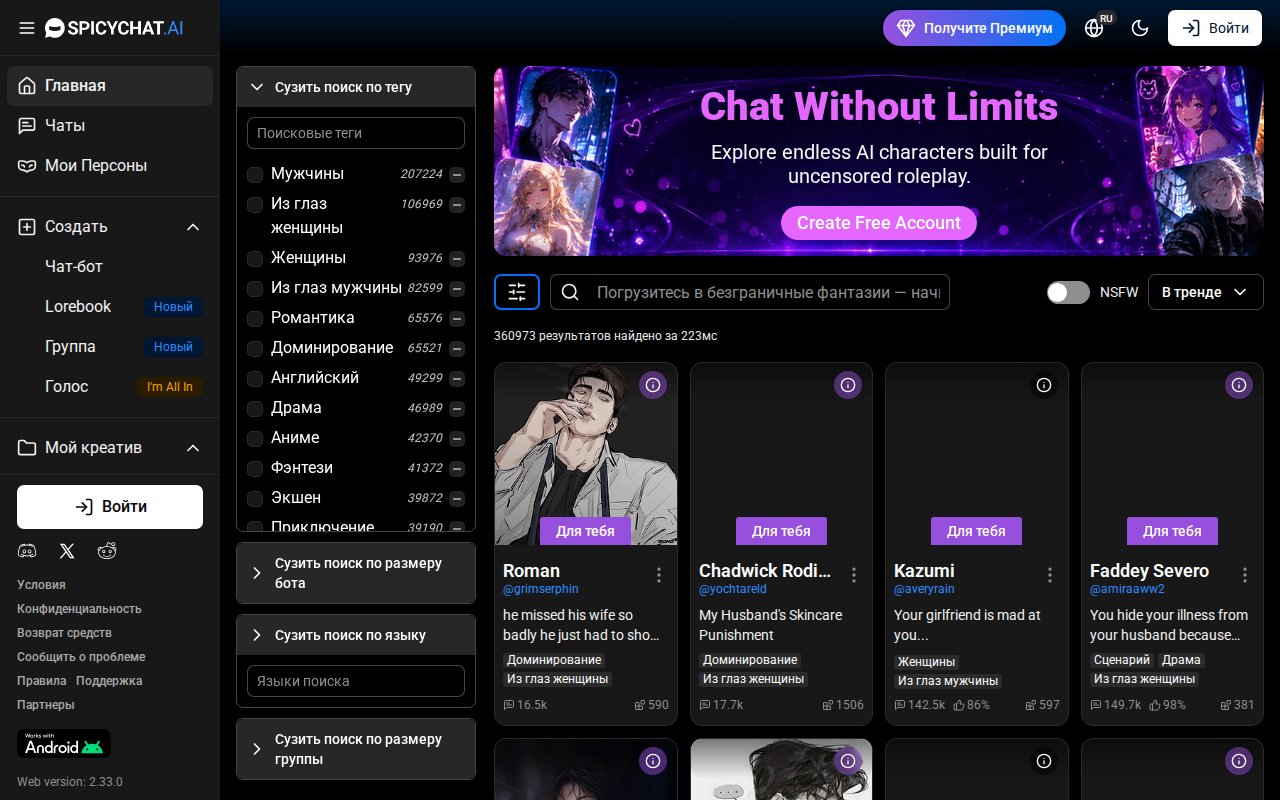The width and height of the screenshot is (1280, 800).
Task: Open the Discord social icon
Action: click(x=27, y=551)
